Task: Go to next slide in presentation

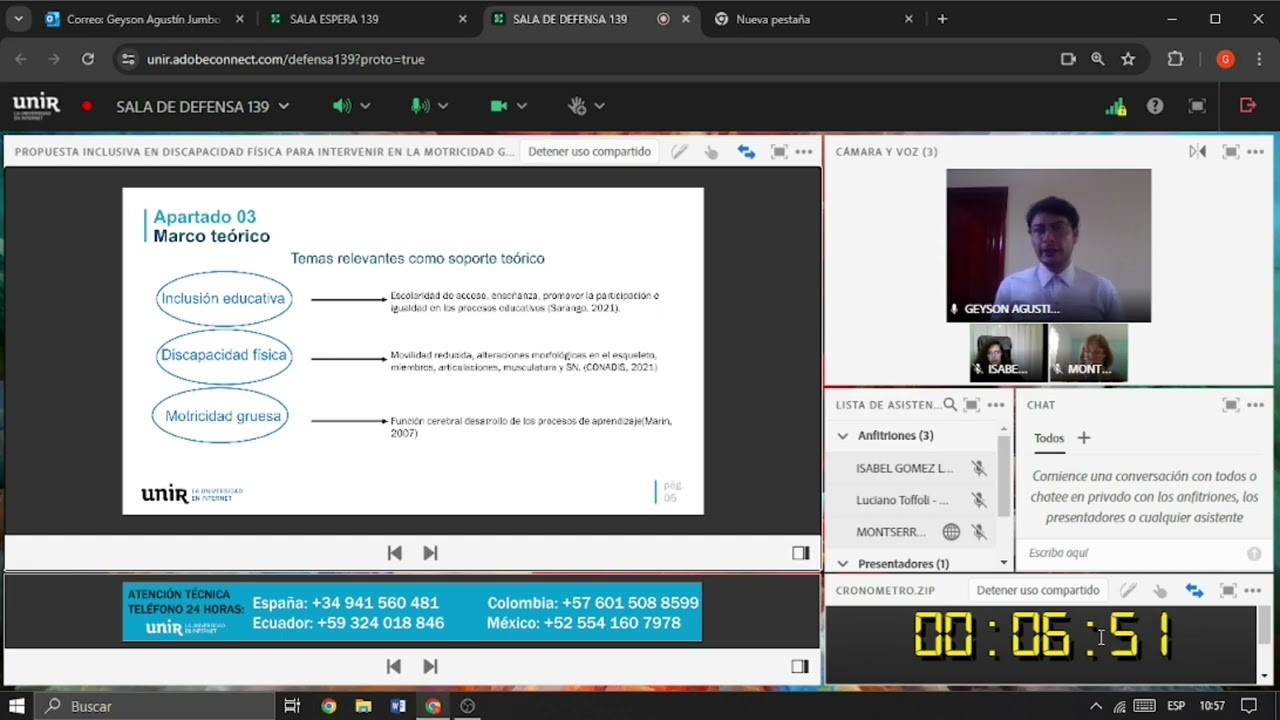Action: 430,553
